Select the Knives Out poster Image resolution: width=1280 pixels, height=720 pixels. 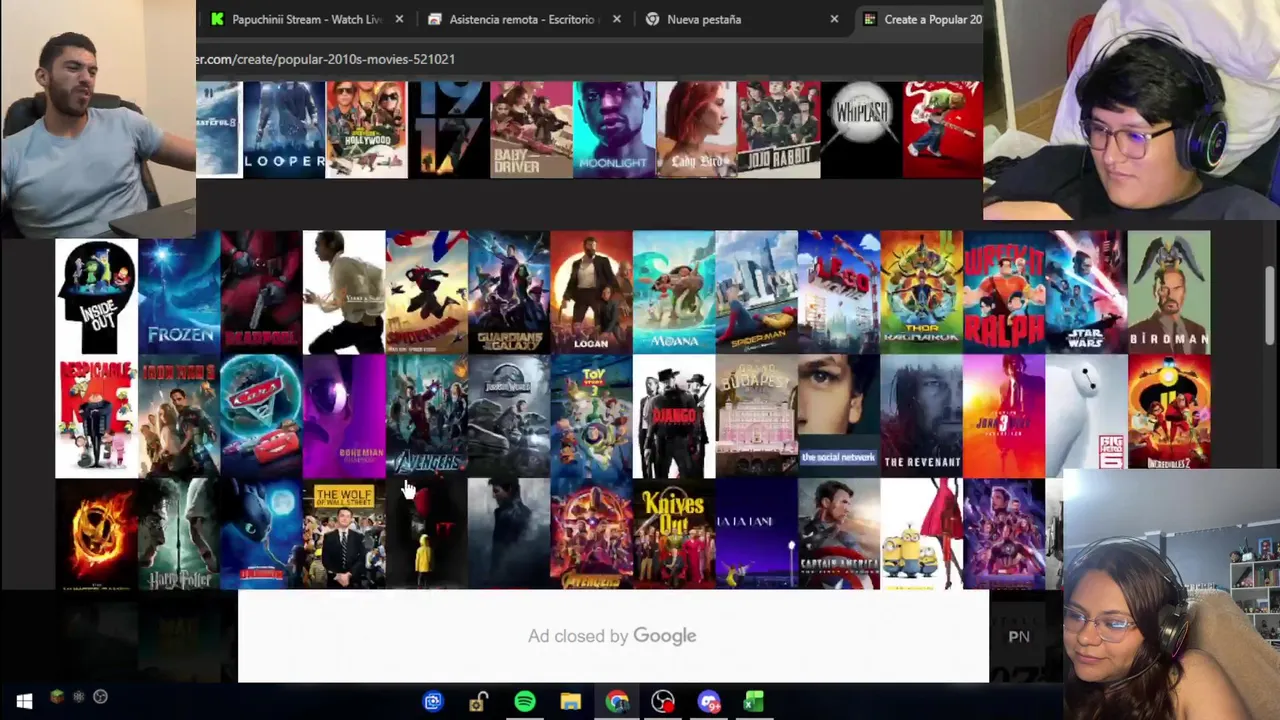674,534
